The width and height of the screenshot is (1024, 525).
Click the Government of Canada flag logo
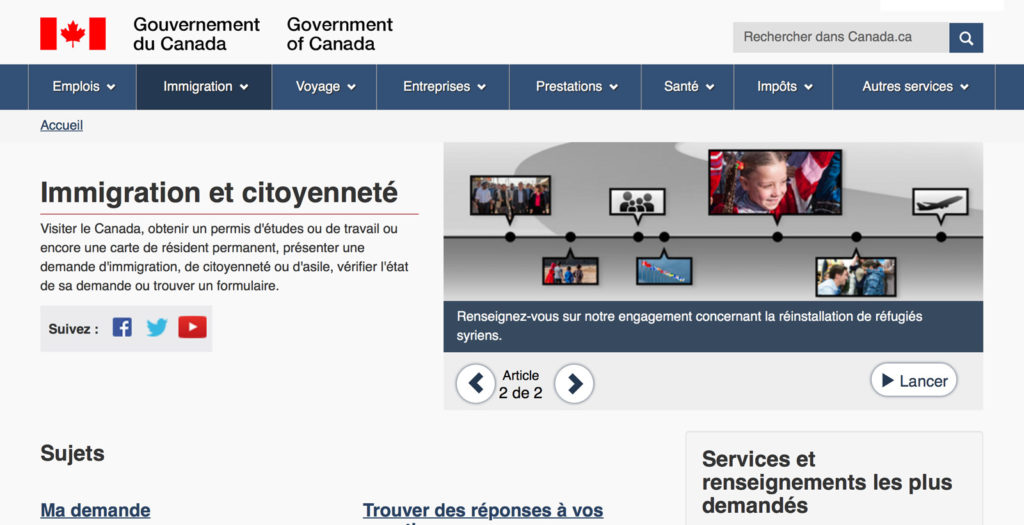(73, 33)
